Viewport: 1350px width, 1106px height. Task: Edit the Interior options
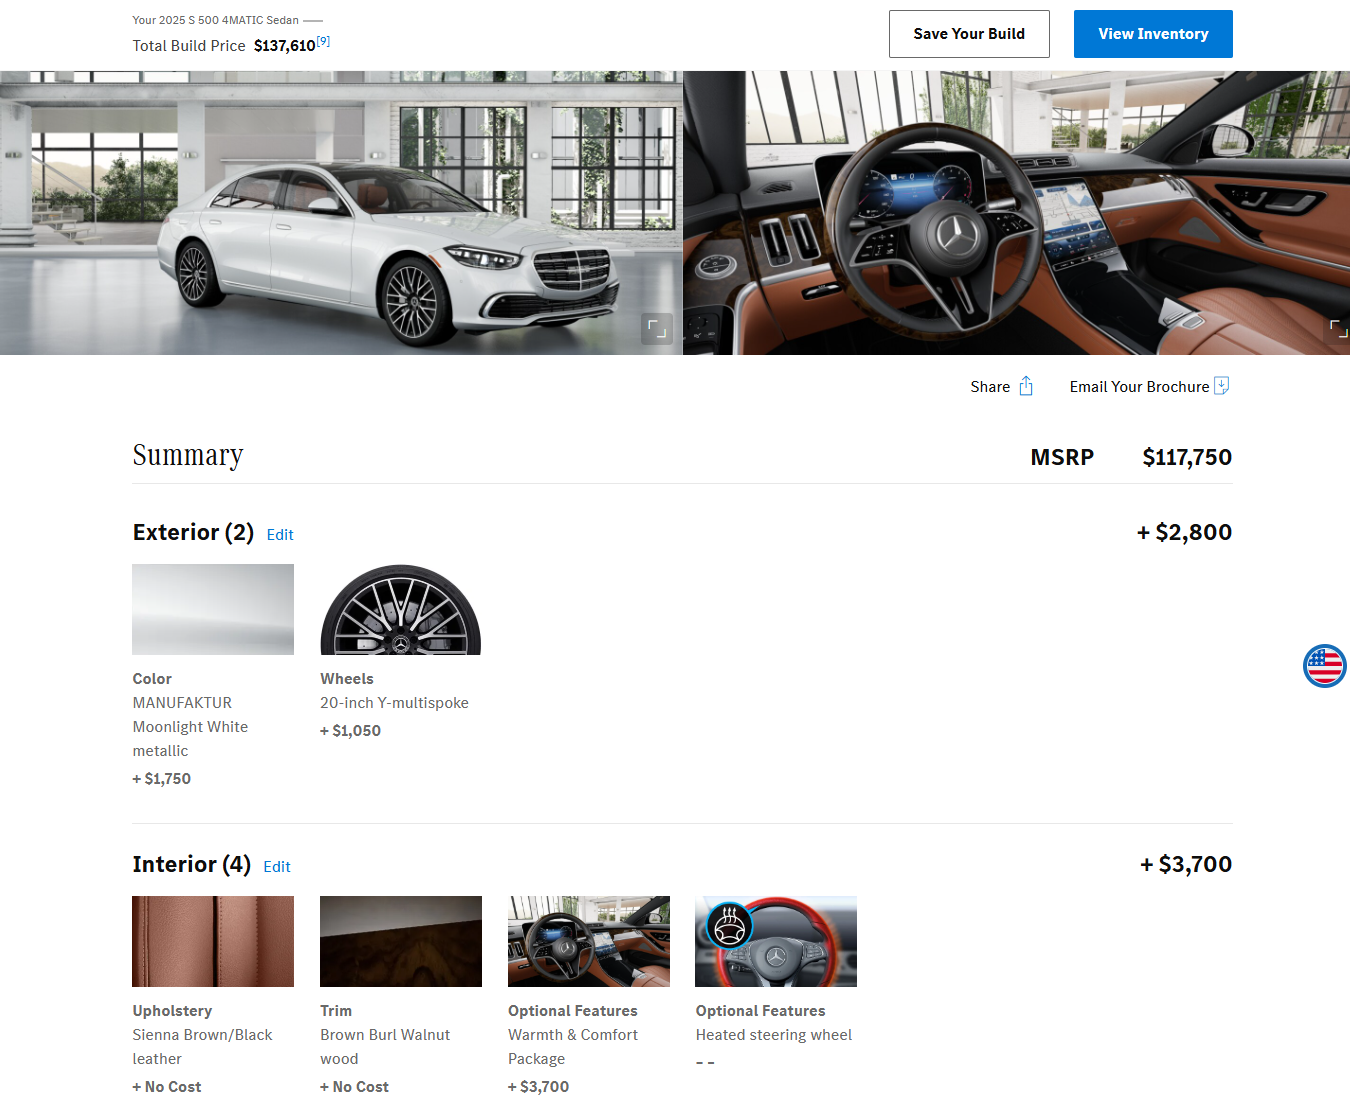[x=277, y=867]
